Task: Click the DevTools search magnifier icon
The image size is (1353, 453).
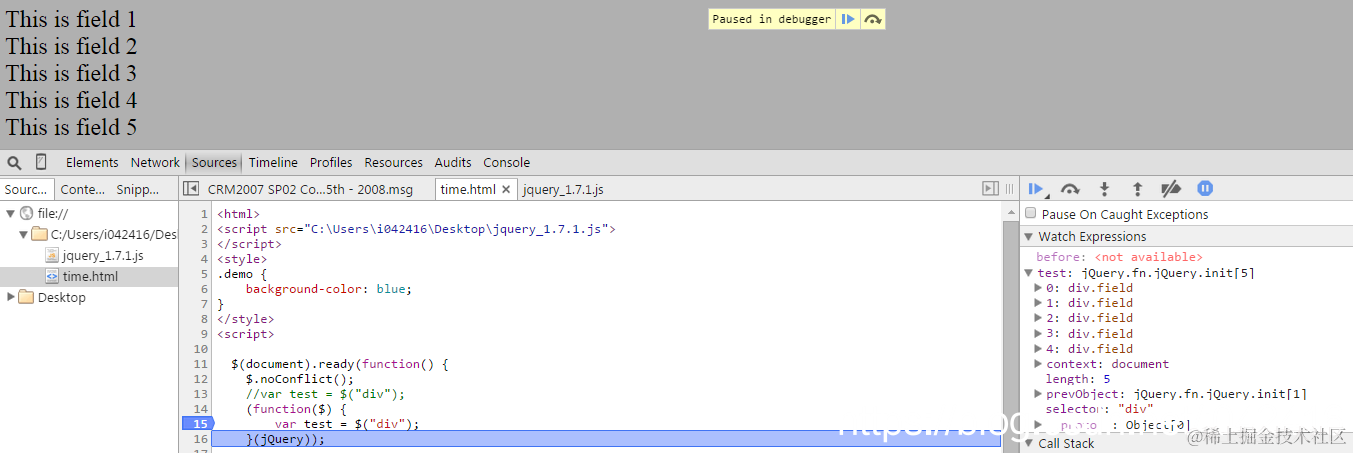Action: click(14, 162)
